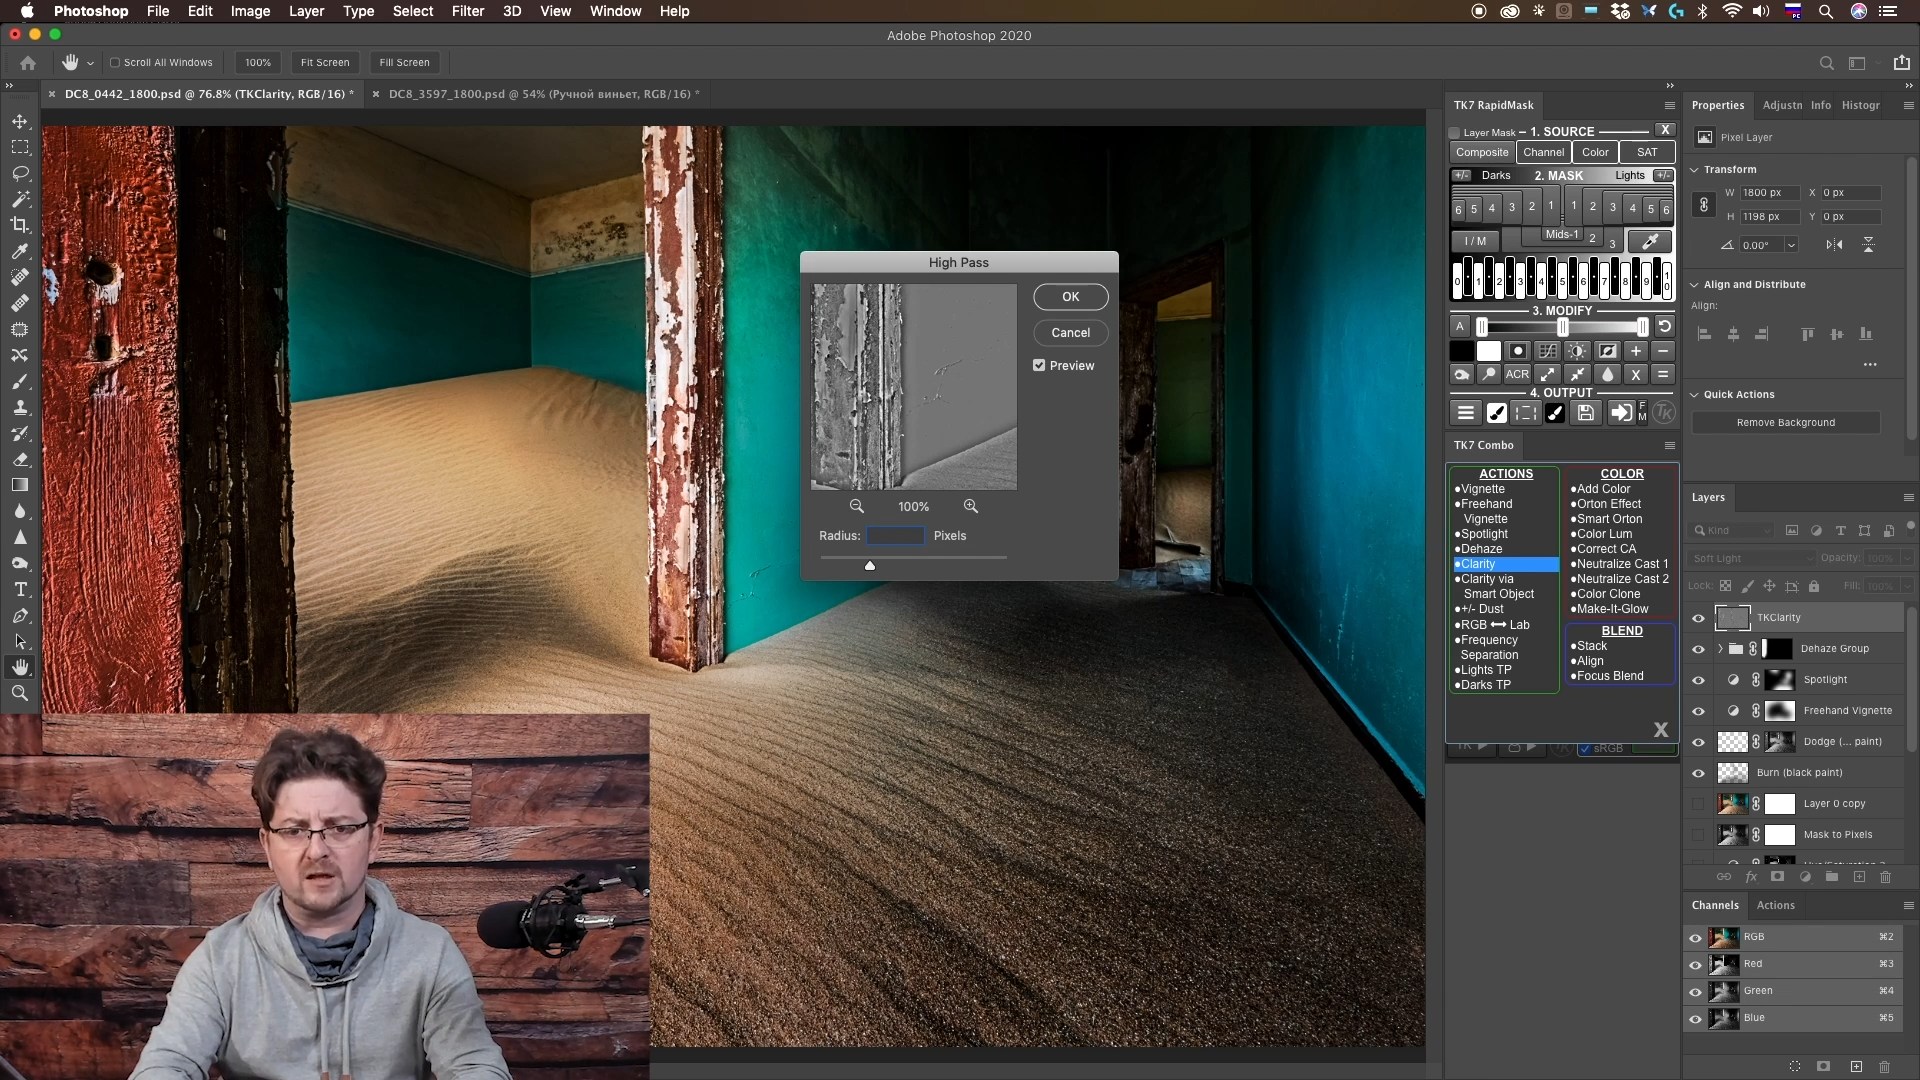Hide the Spotlight layer
1920x1080 pixels.
click(1698, 680)
